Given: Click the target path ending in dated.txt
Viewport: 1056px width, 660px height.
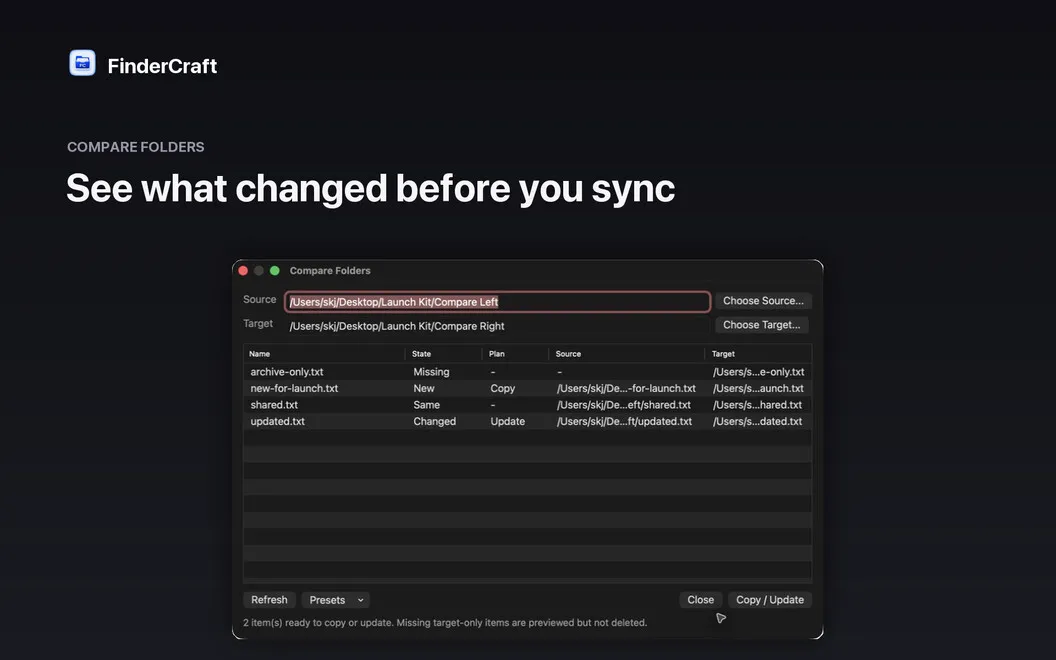Looking at the screenshot, I should (x=757, y=421).
